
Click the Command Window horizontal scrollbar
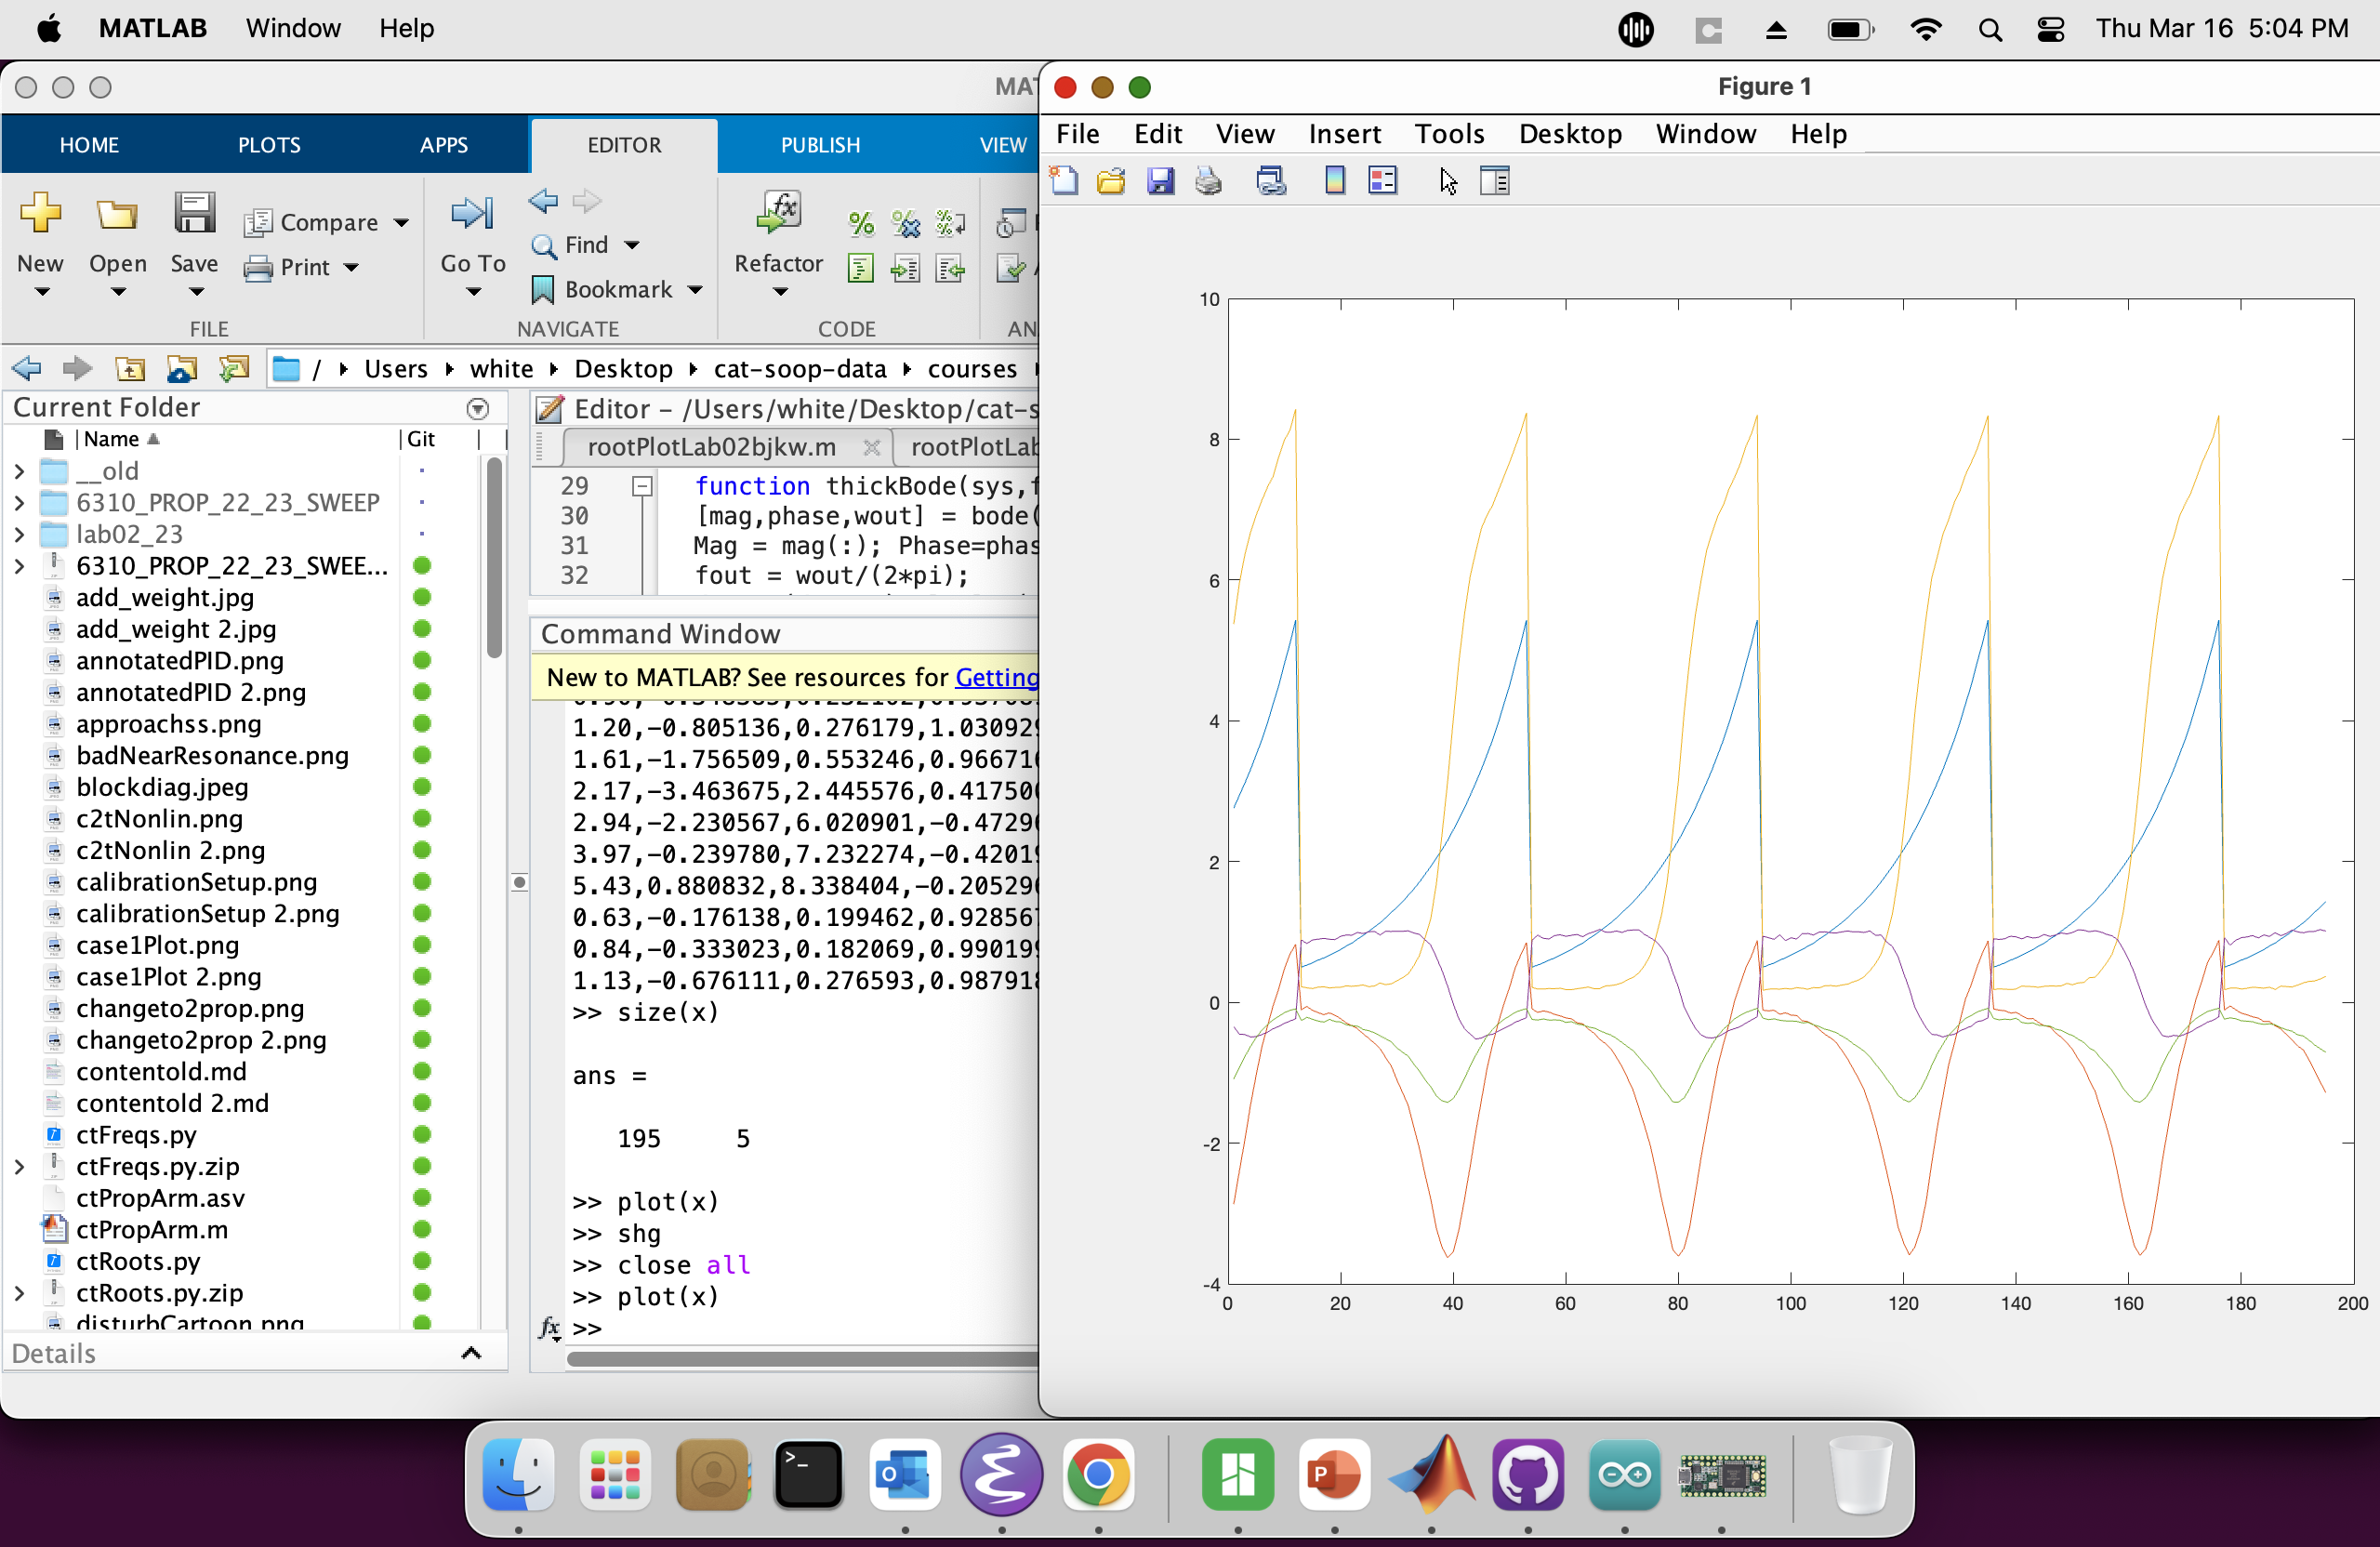pyautogui.click(x=800, y=1359)
